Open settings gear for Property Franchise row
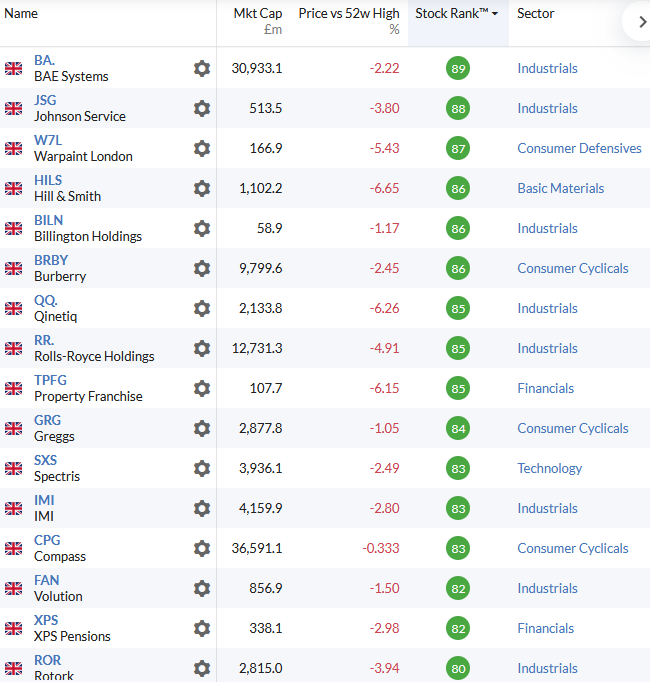 (x=202, y=389)
